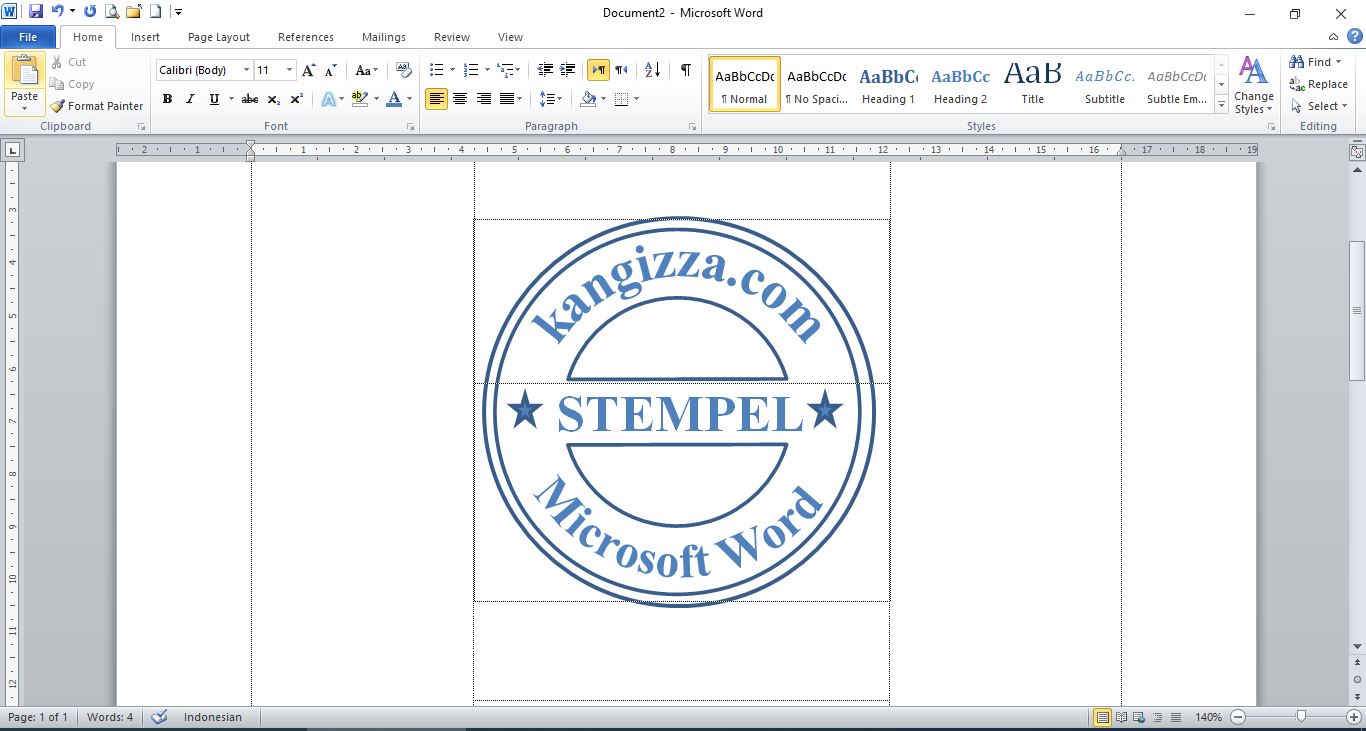
Task: Click the Redo/Repeat icon
Action: point(90,12)
